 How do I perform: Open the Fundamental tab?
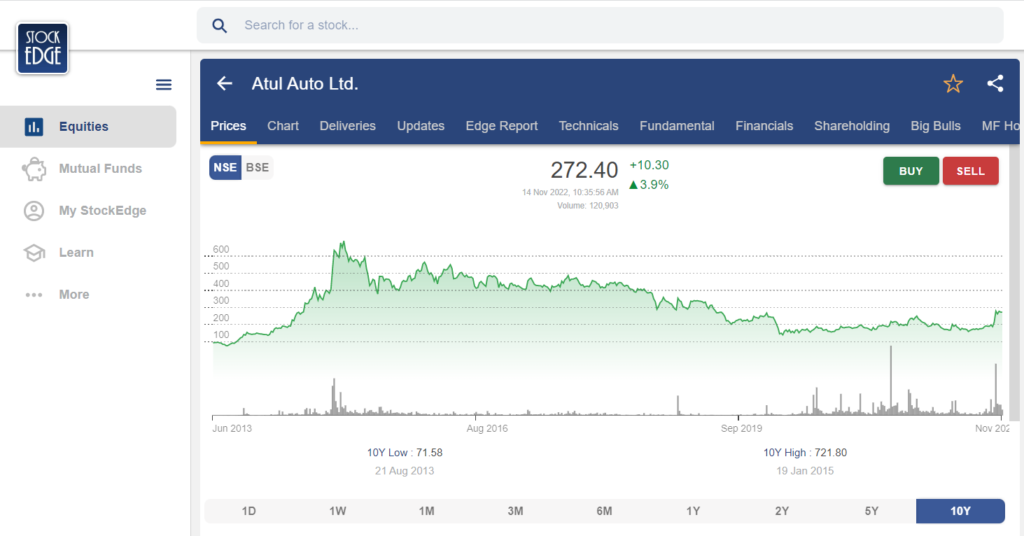[x=677, y=126]
